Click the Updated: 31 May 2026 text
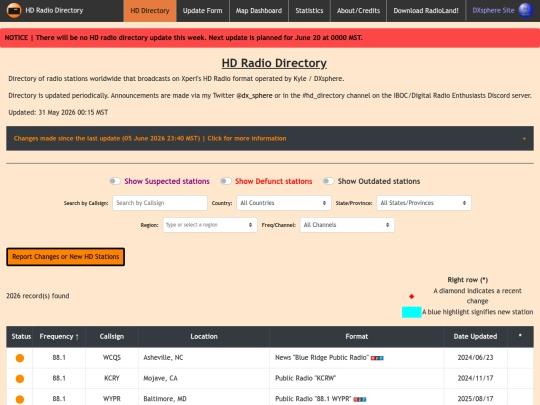Screen dimensions: 540x405 [58, 112]
